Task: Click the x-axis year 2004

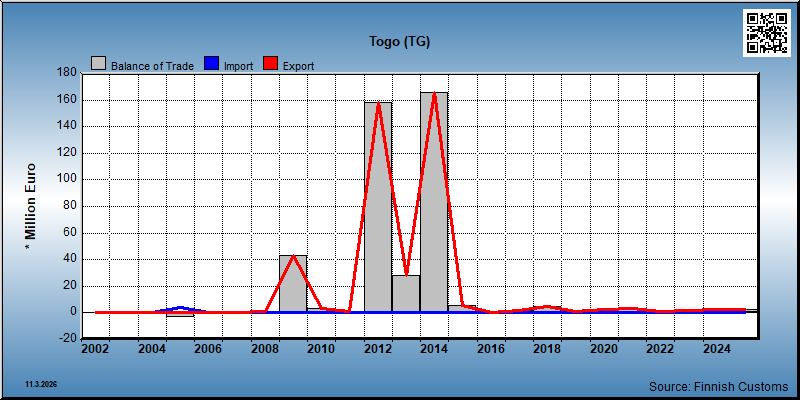Action: (152, 349)
